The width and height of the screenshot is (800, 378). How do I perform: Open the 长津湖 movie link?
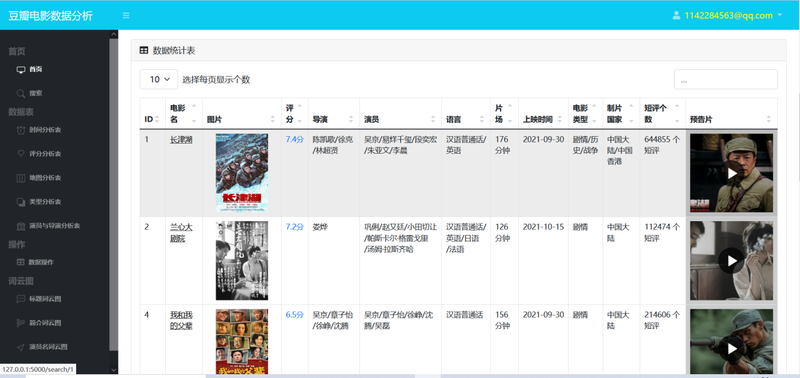[181, 140]
